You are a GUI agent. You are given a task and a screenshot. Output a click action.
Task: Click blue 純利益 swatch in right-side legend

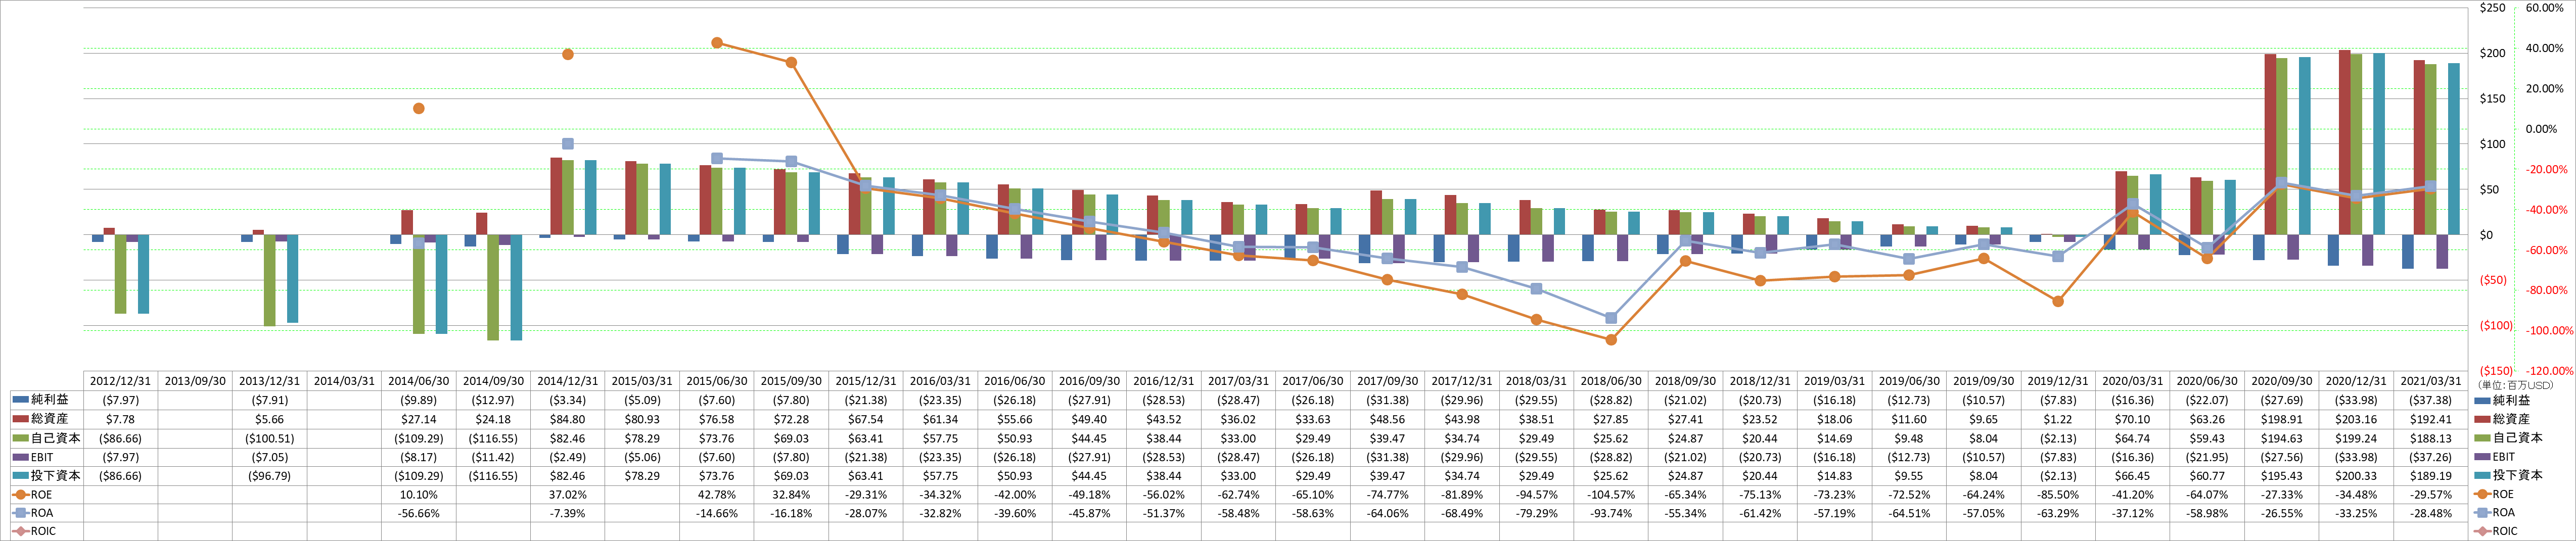pyautogui.click(x=2482, y=400)
